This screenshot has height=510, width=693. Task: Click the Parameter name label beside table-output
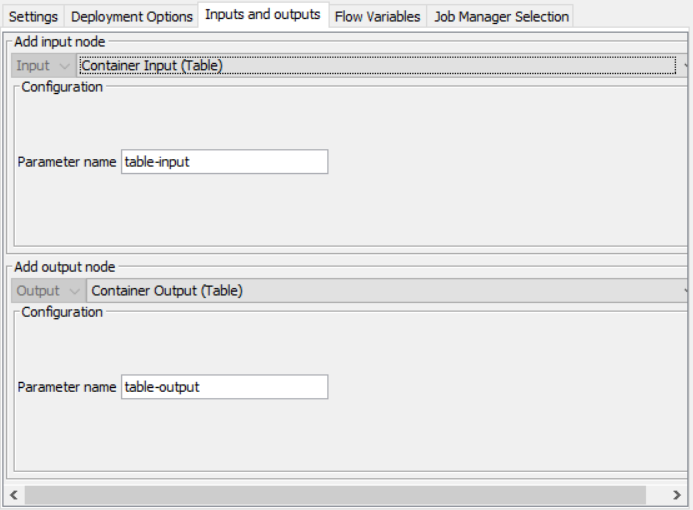(x=67, y=387)
